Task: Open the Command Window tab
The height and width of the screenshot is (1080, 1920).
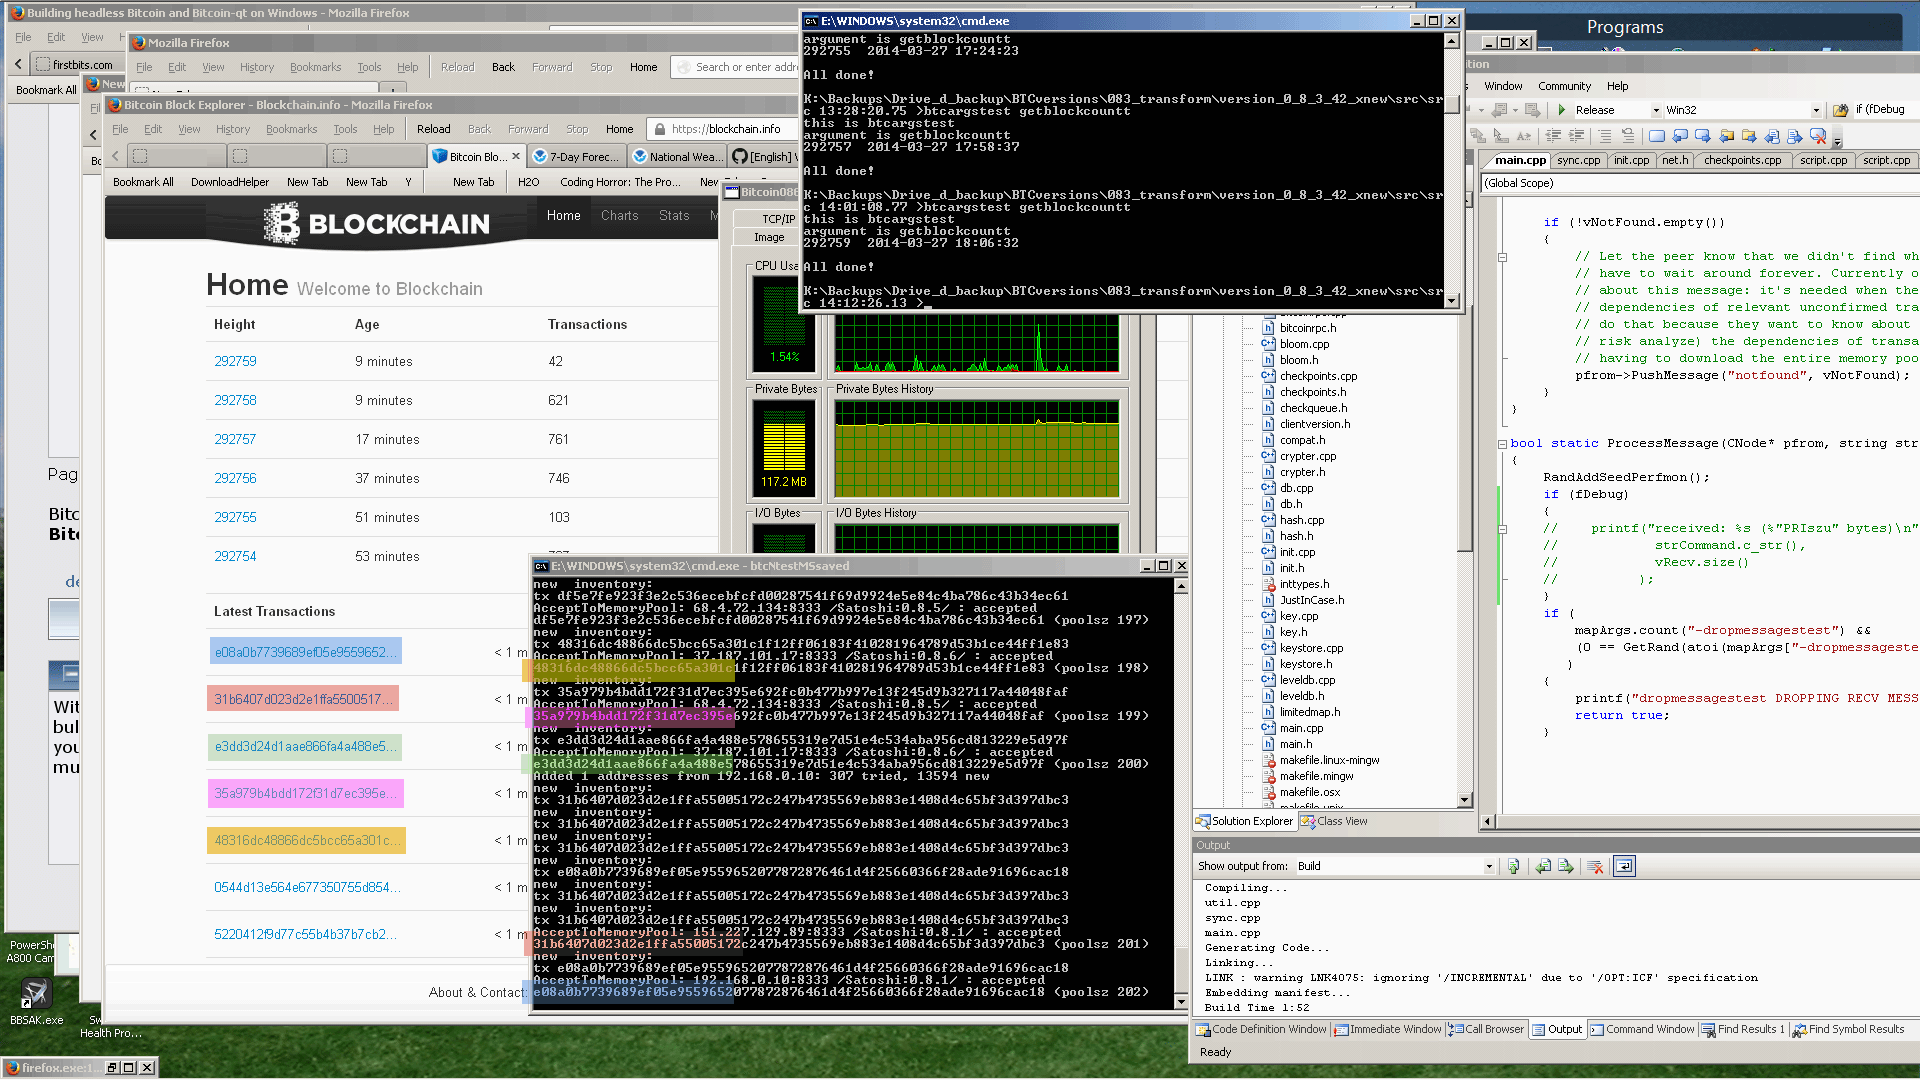Action: tap(1642, 1029)
